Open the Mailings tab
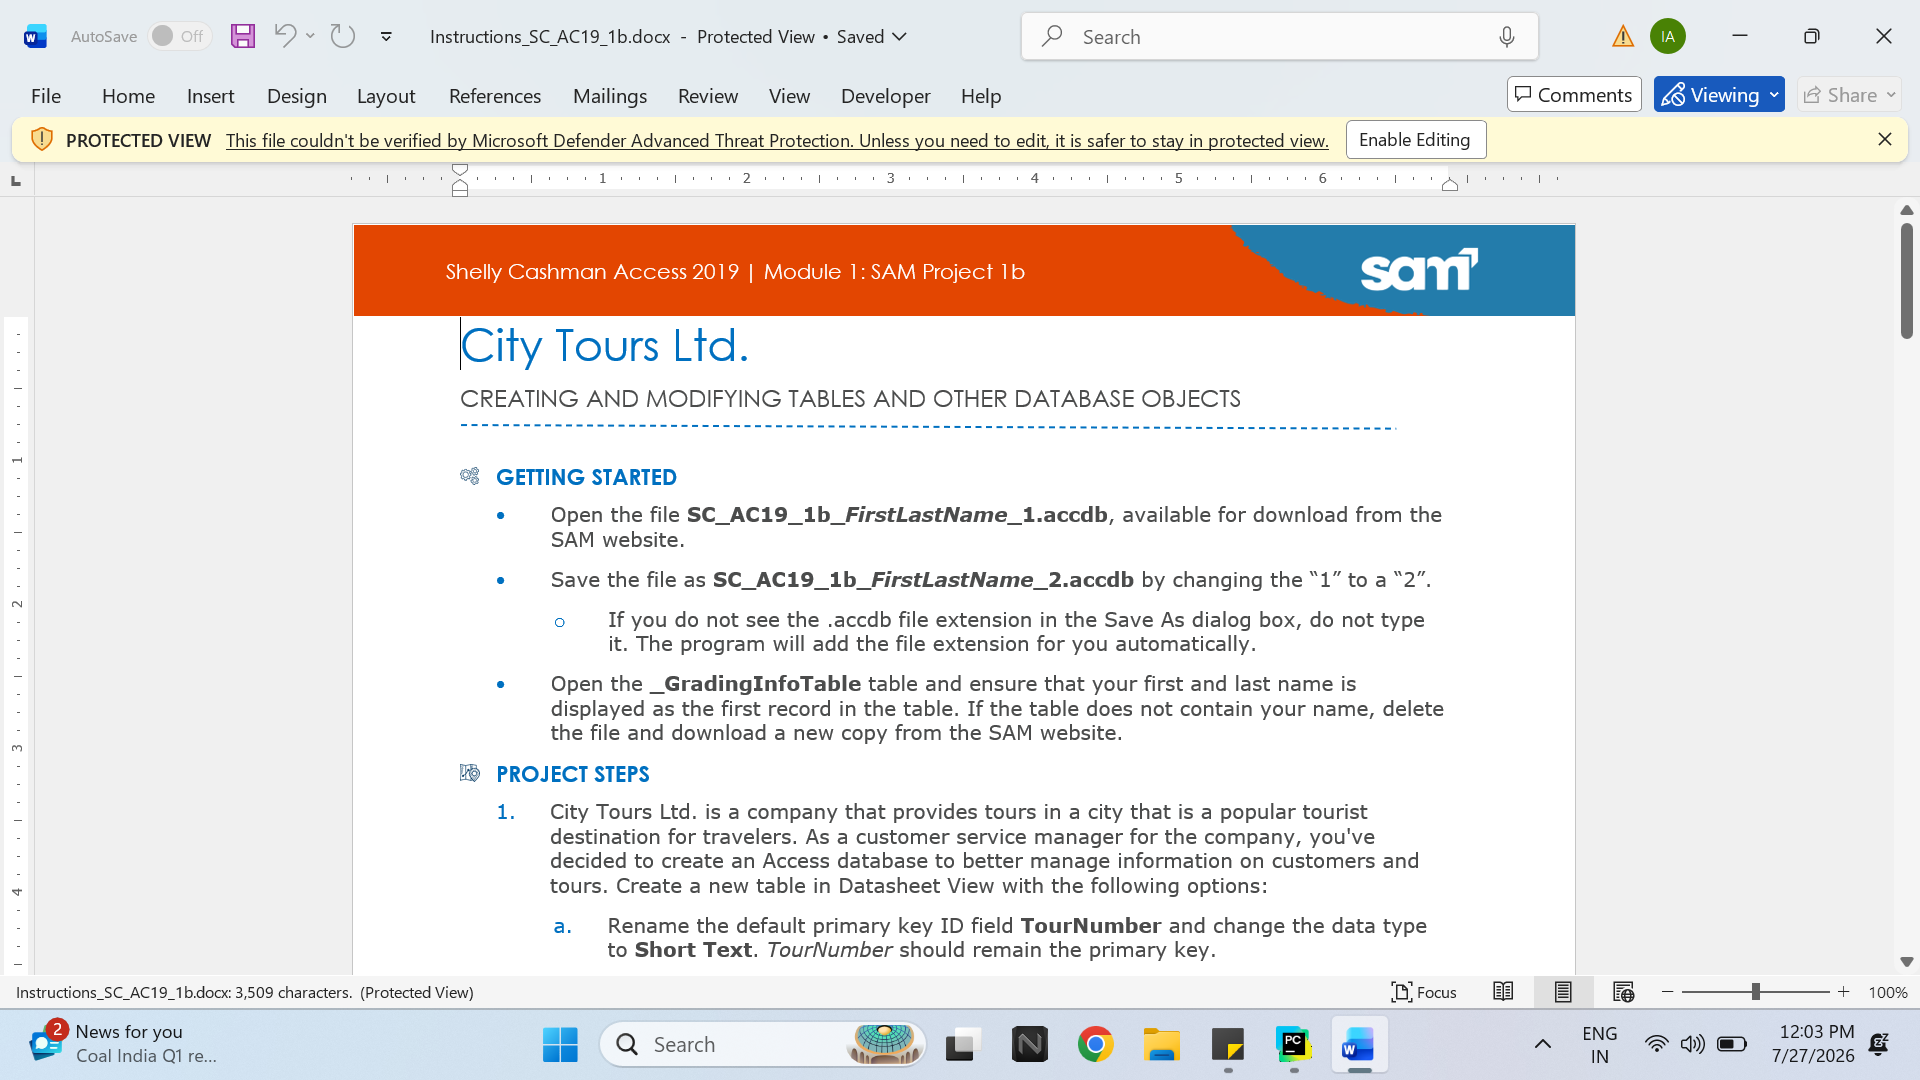Viewport: 1920px width, 1080px height. [x=610, y=96]
